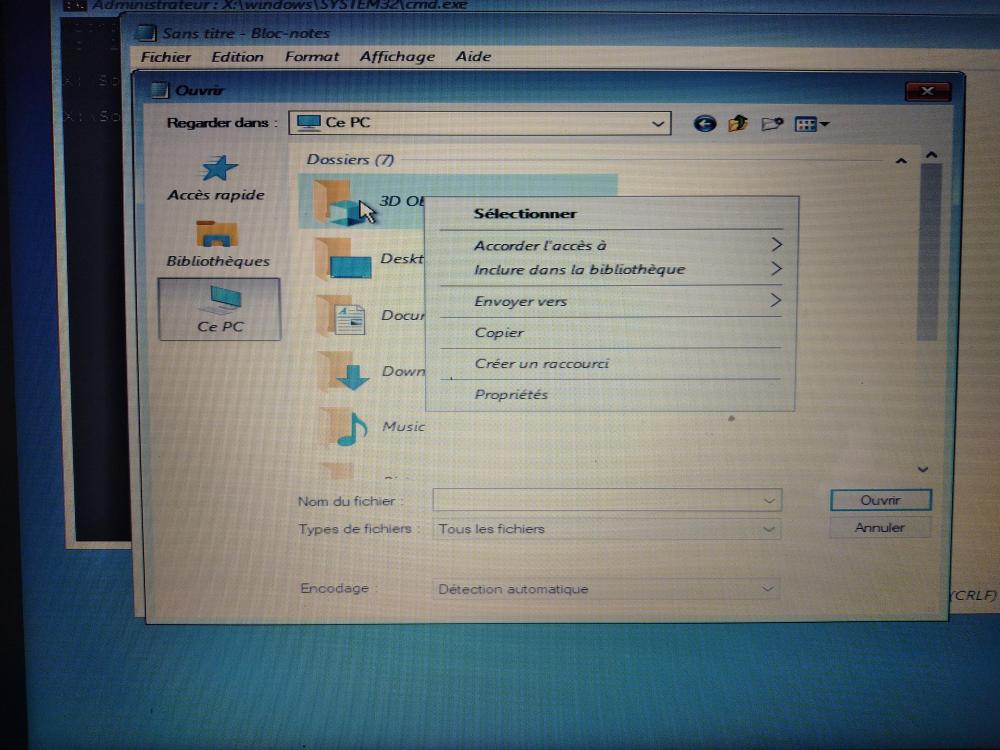Viewport: 1000px width, 750px height.
Task: Open the Encodage dropdown
Action: (607, 589)
